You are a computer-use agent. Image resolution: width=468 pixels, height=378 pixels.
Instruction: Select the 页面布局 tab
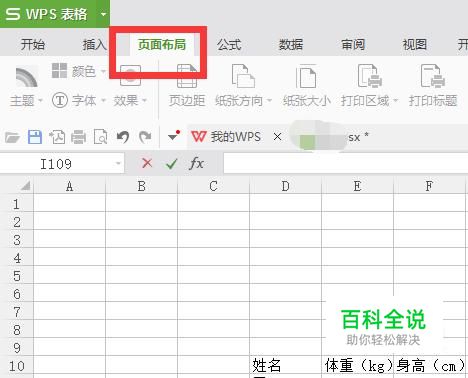(x=162, y=44)
